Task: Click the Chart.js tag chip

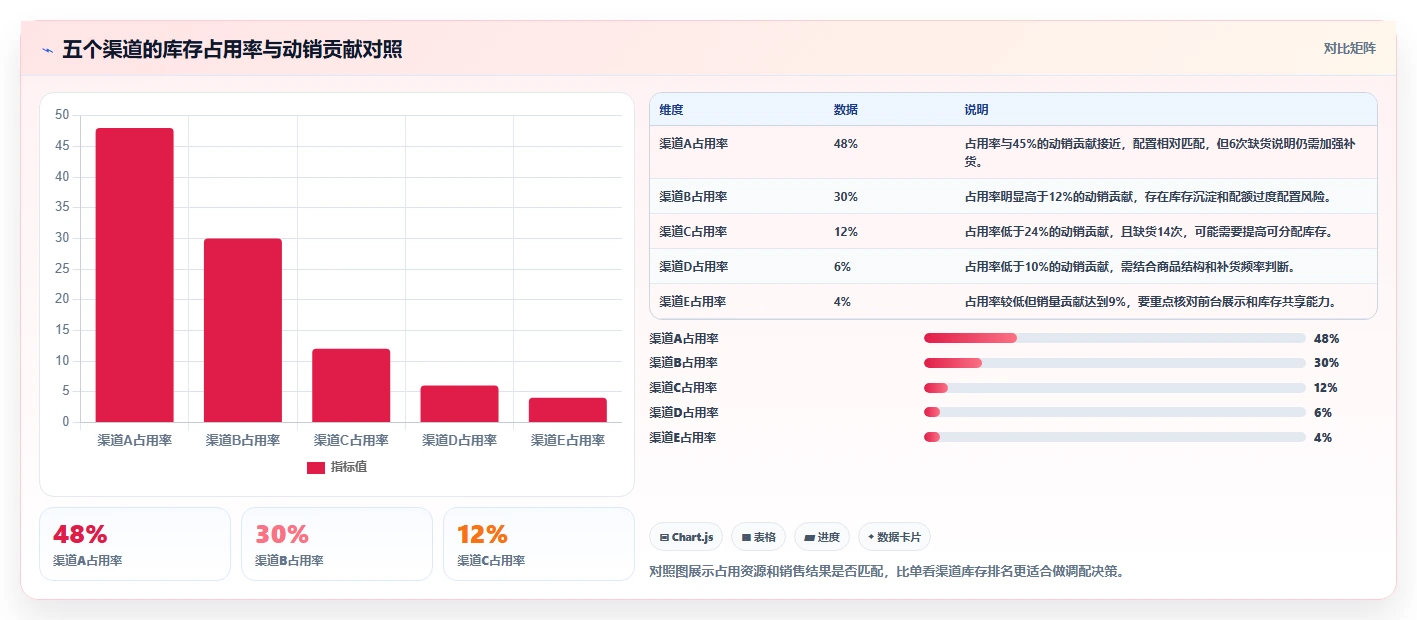Action: tap(686, 537)
